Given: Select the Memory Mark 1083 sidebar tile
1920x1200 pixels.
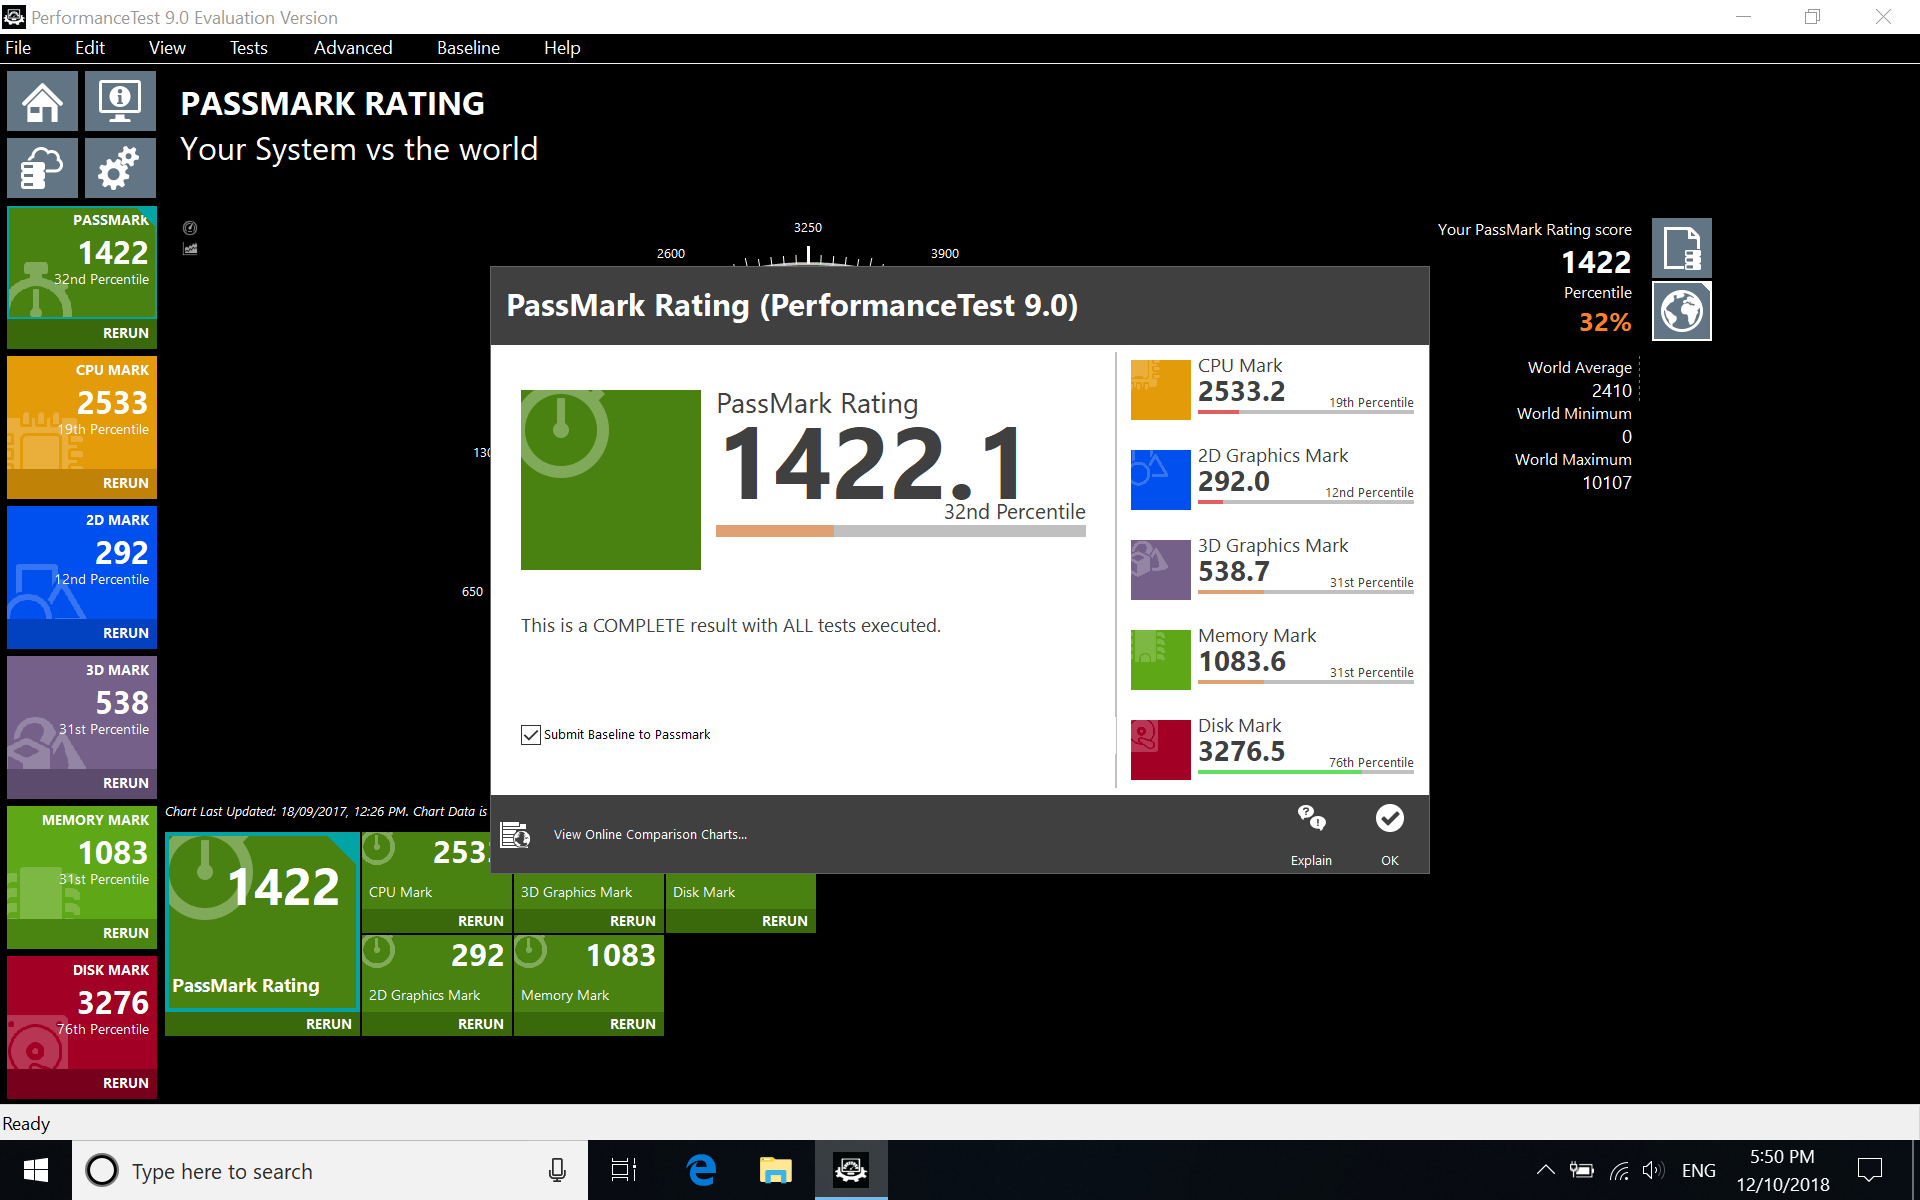Looking at the screenshot, I should click(82, 863).
